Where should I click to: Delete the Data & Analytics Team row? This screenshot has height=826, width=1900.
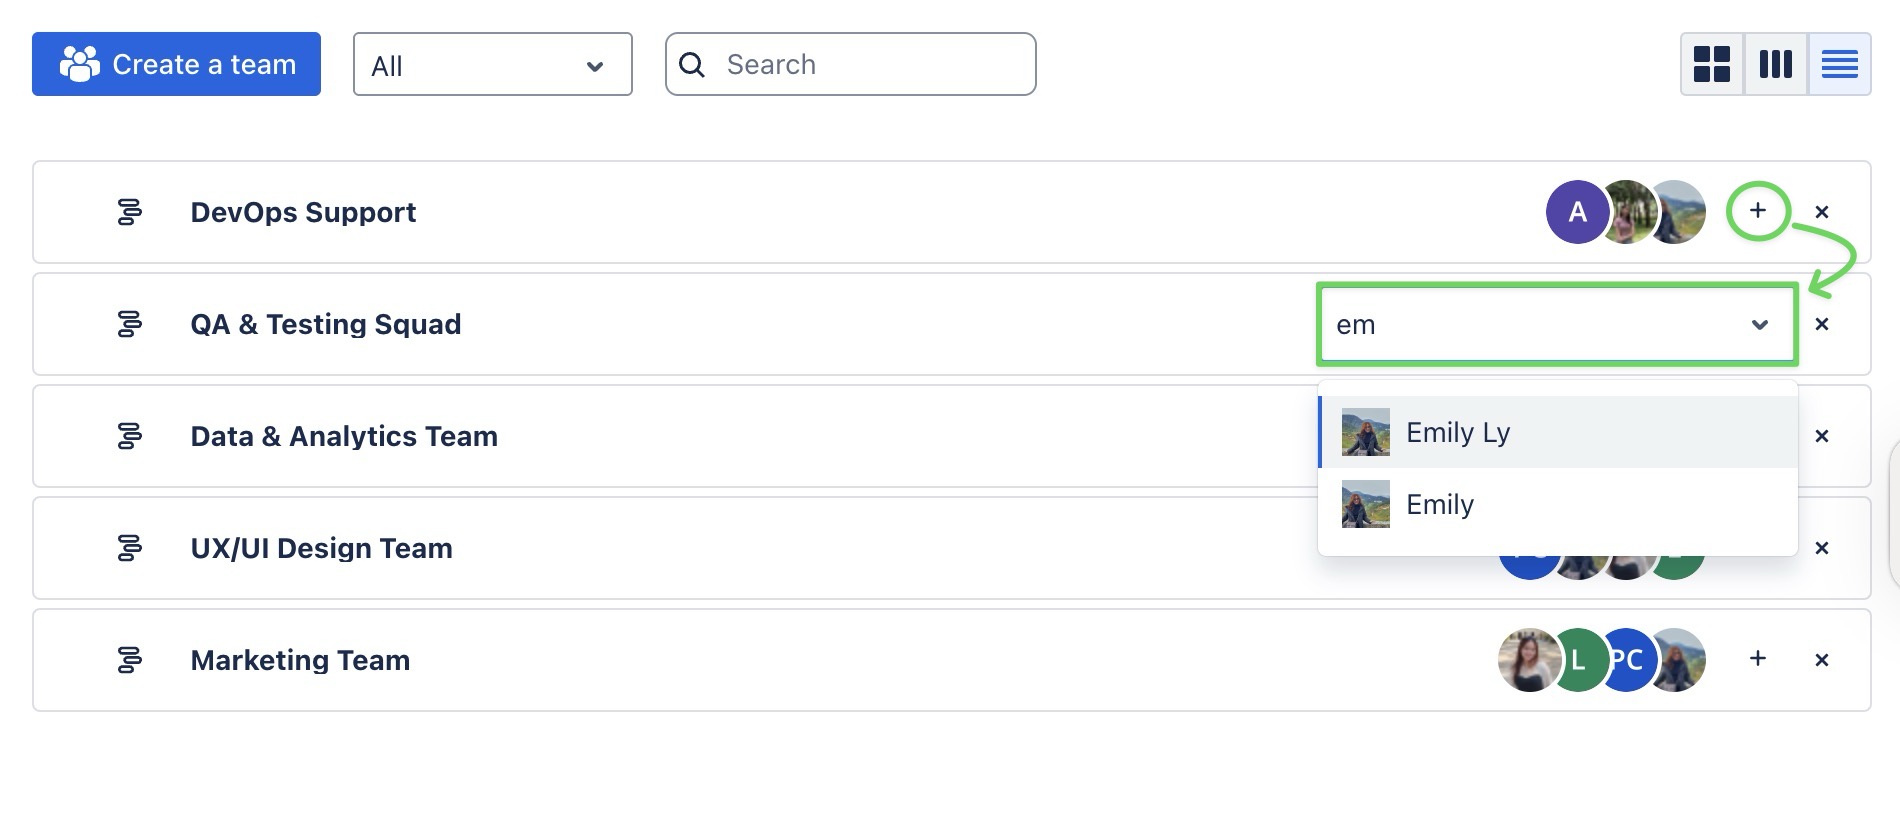[1821, 436]
